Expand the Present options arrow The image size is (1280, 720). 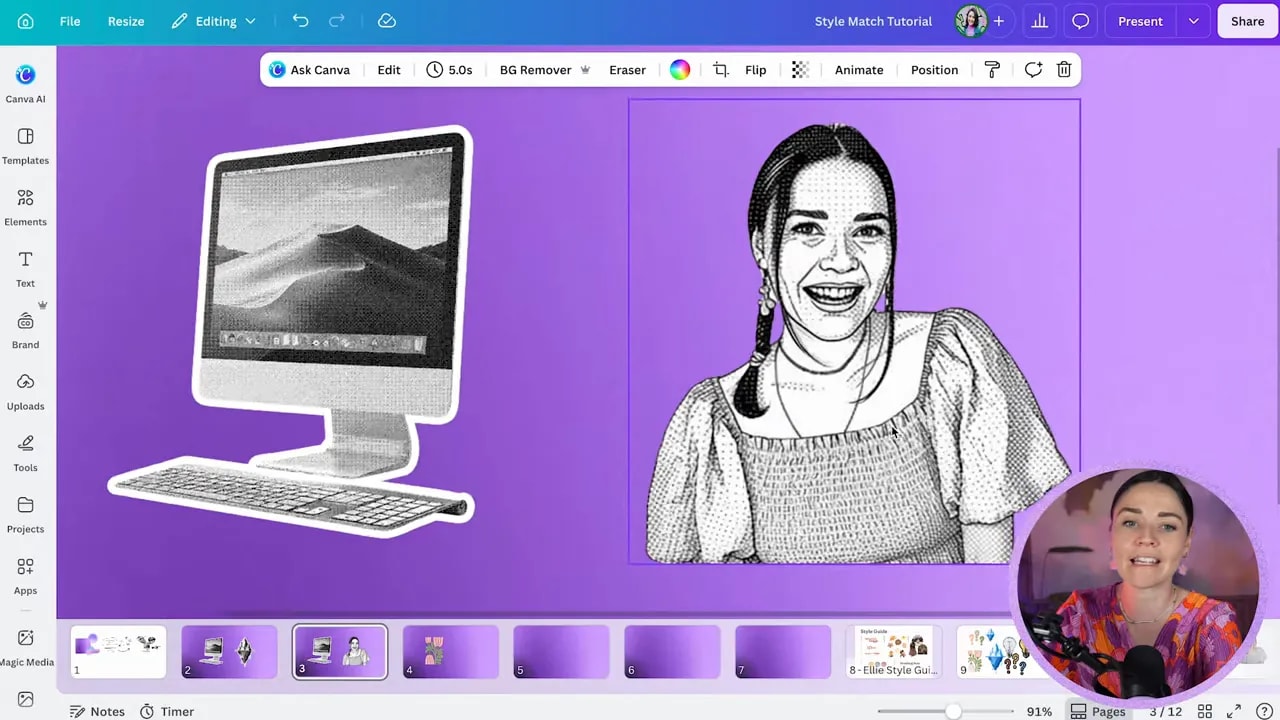1193,21
